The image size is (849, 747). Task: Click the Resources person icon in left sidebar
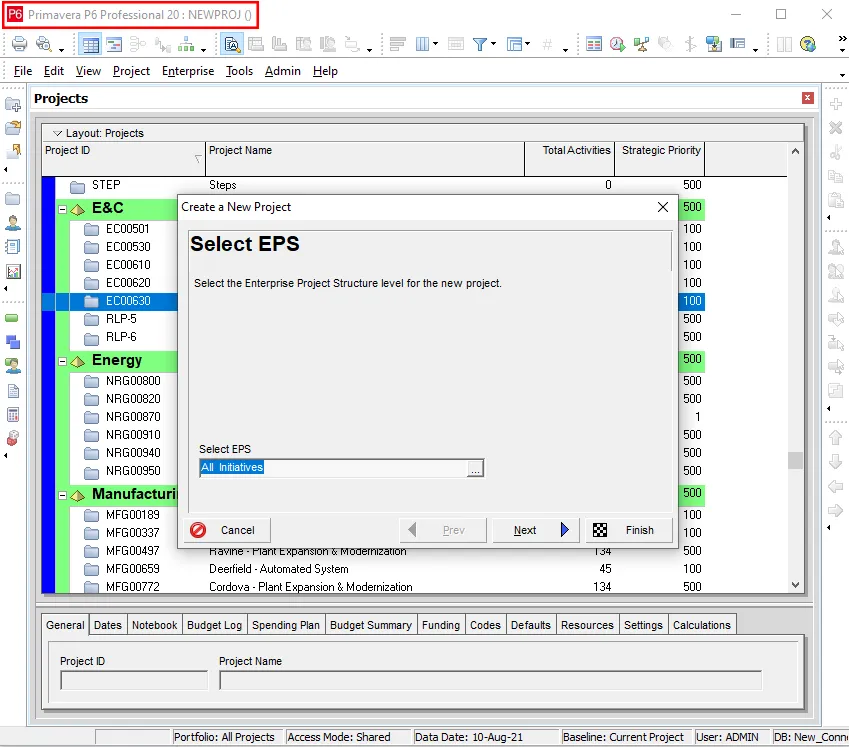pyautogui.click(x=13, y=222)
